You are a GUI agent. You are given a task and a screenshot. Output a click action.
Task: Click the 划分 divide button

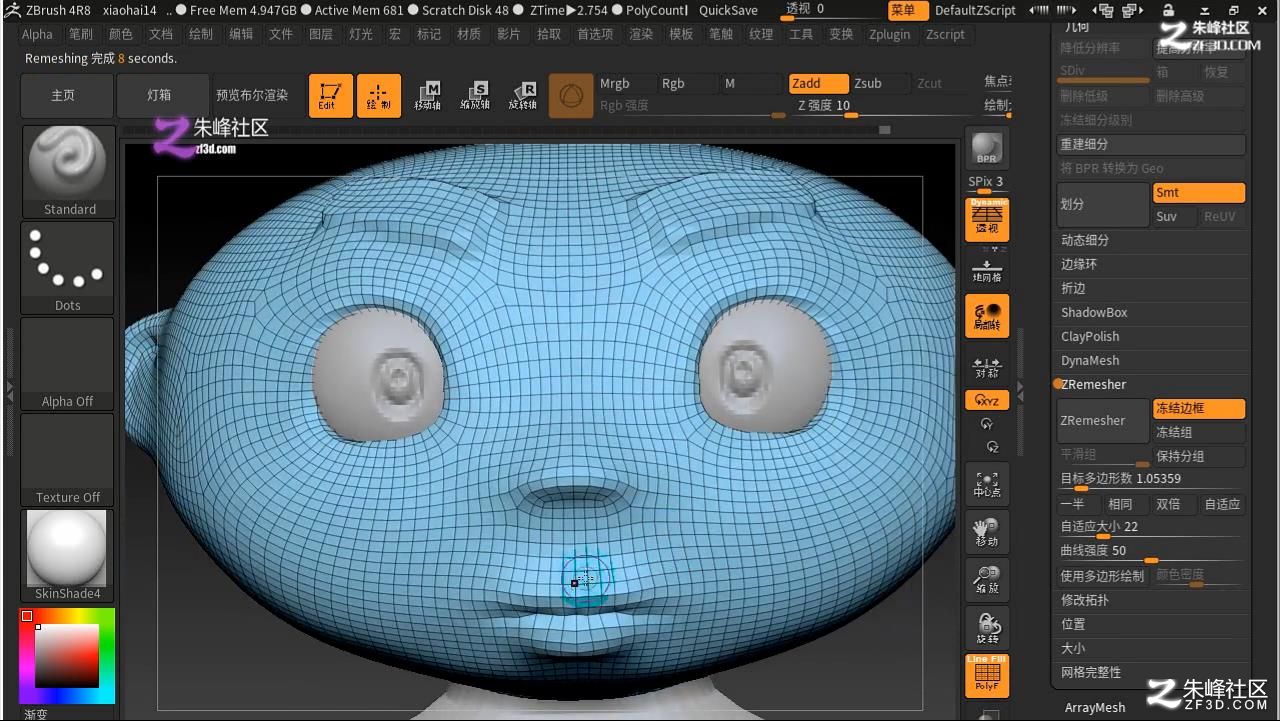1103,205
